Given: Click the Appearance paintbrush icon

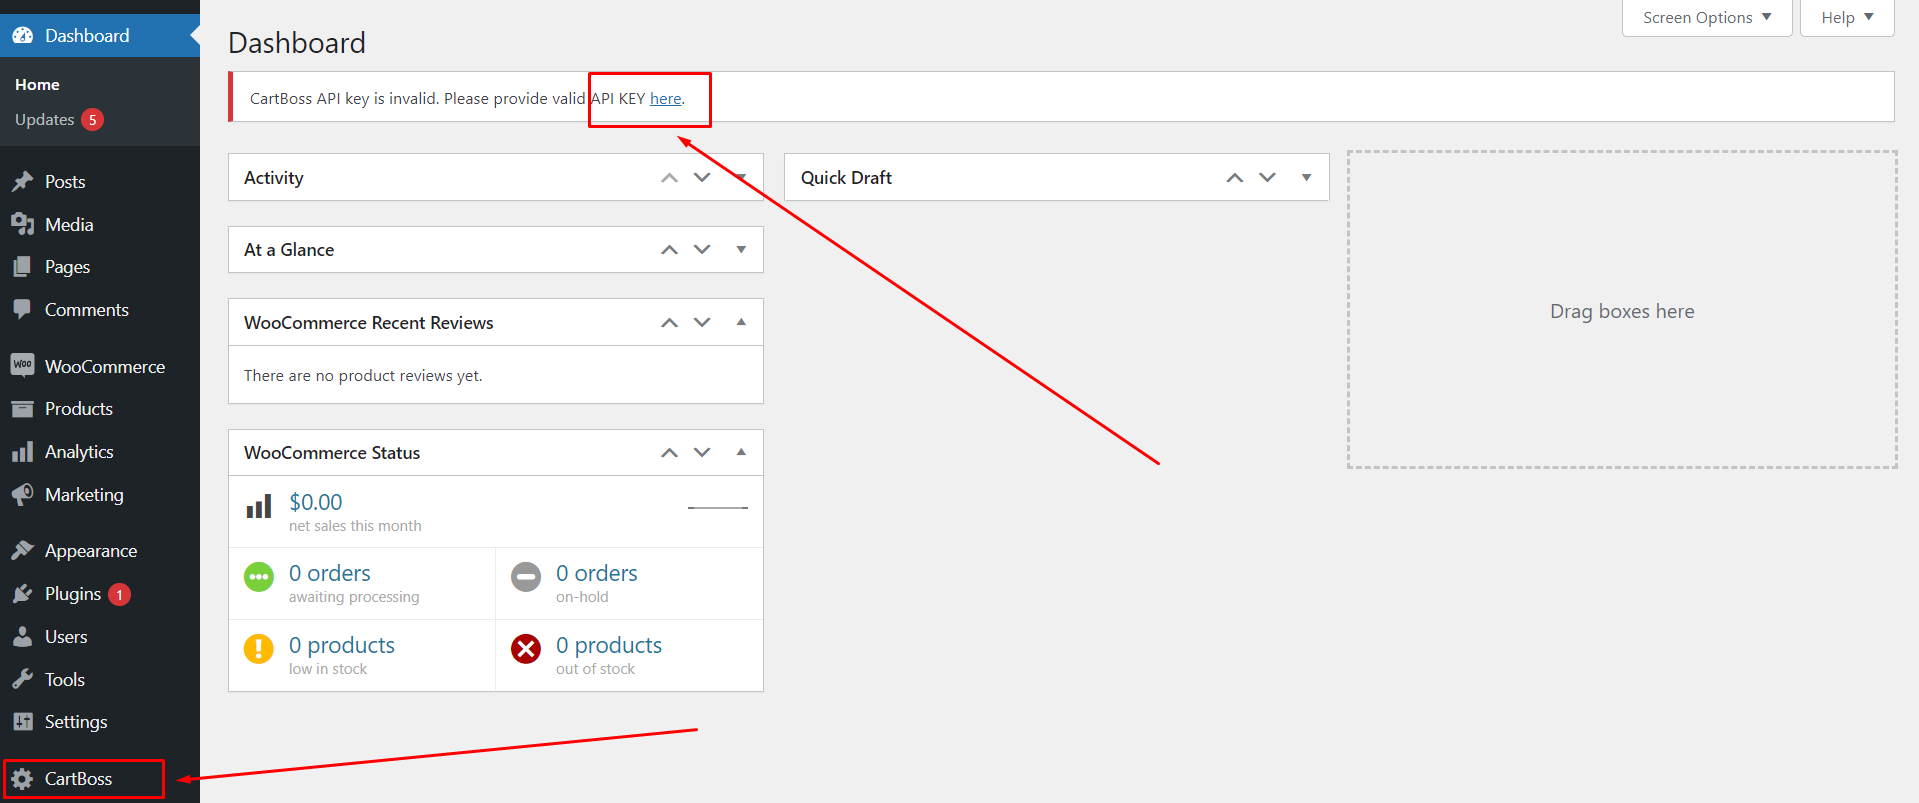Looking at the screenshot, I should (23, 551).
